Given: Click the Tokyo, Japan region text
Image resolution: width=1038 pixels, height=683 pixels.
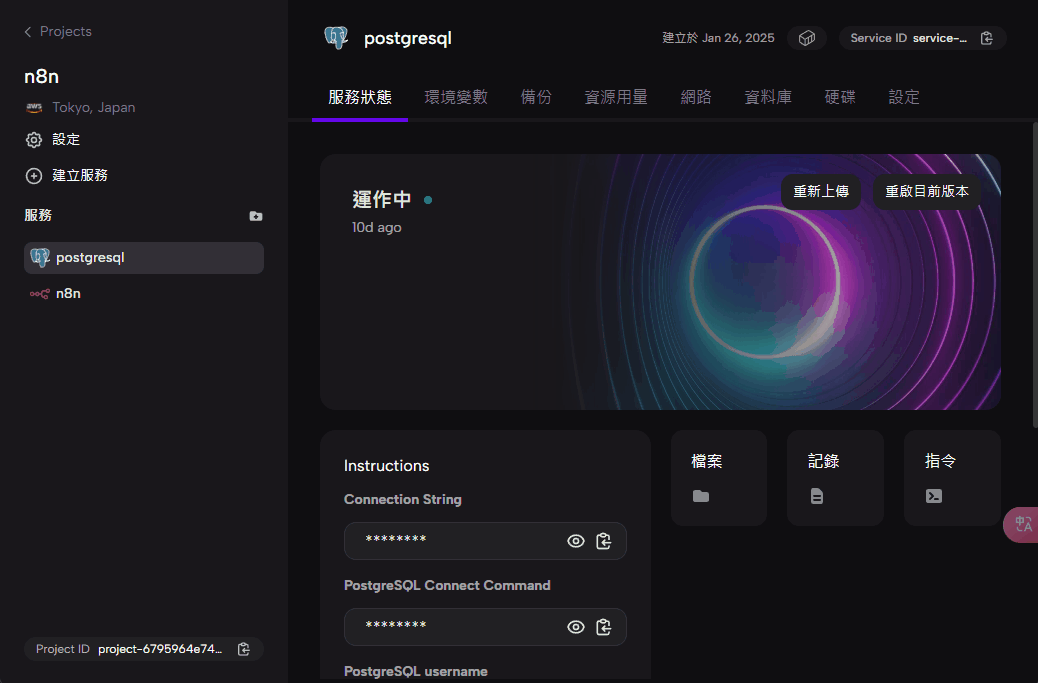Looking at the screenshot, I should 94,107.
